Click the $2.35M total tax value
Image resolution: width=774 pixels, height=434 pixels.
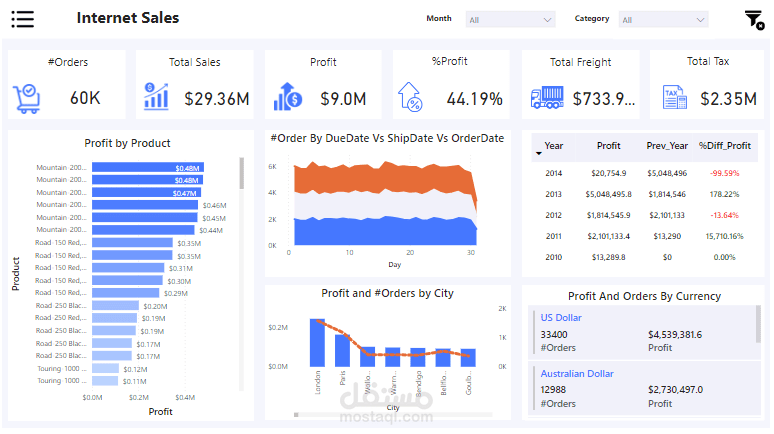click(x=728, y=99)
